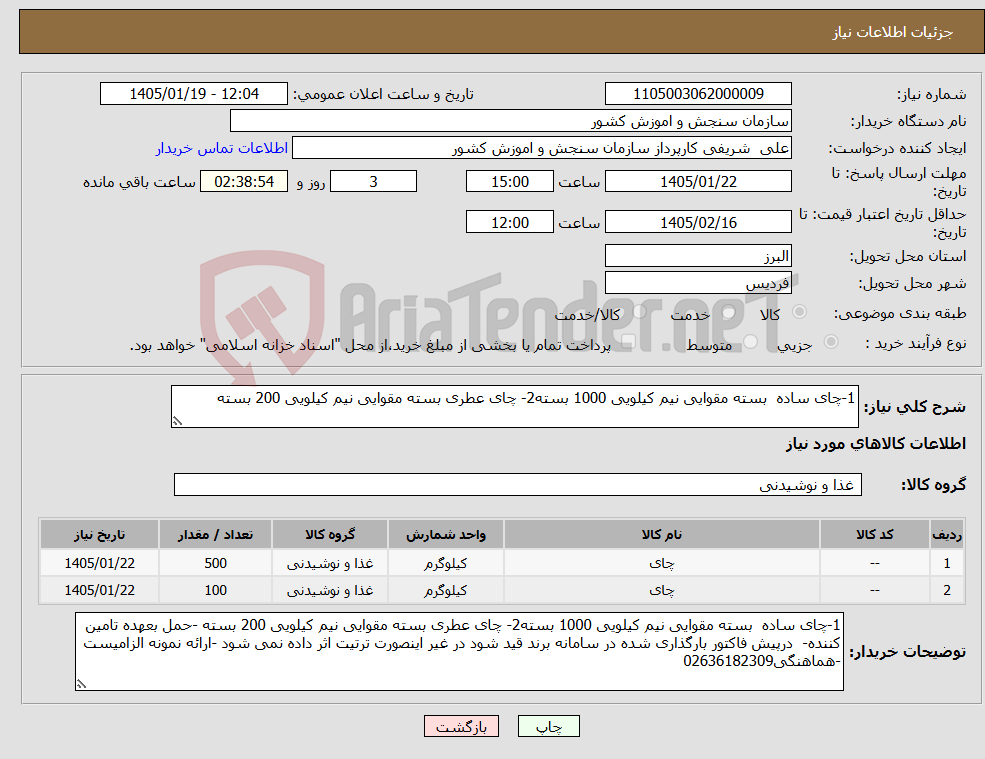Click the کد کالا column header
985x759 pixels.
coord(874,534)
